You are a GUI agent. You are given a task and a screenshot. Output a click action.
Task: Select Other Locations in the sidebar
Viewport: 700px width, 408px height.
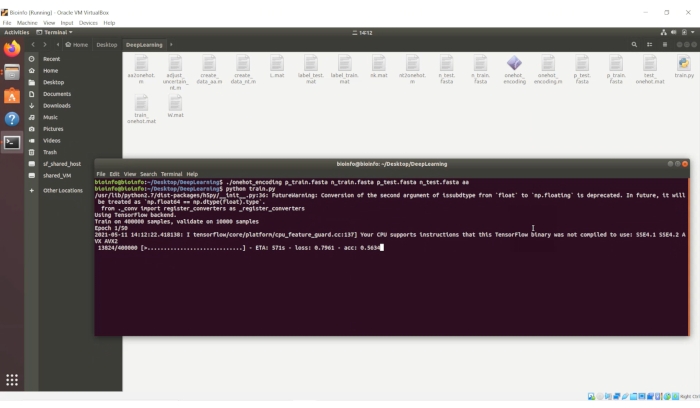pos(63,190)
